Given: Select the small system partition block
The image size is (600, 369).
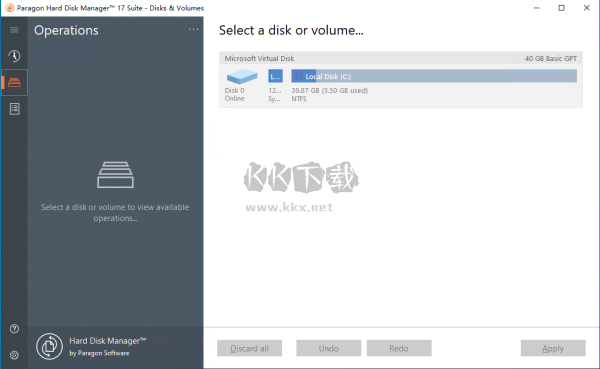Looking at the screenshot, I should click(276, 76).
